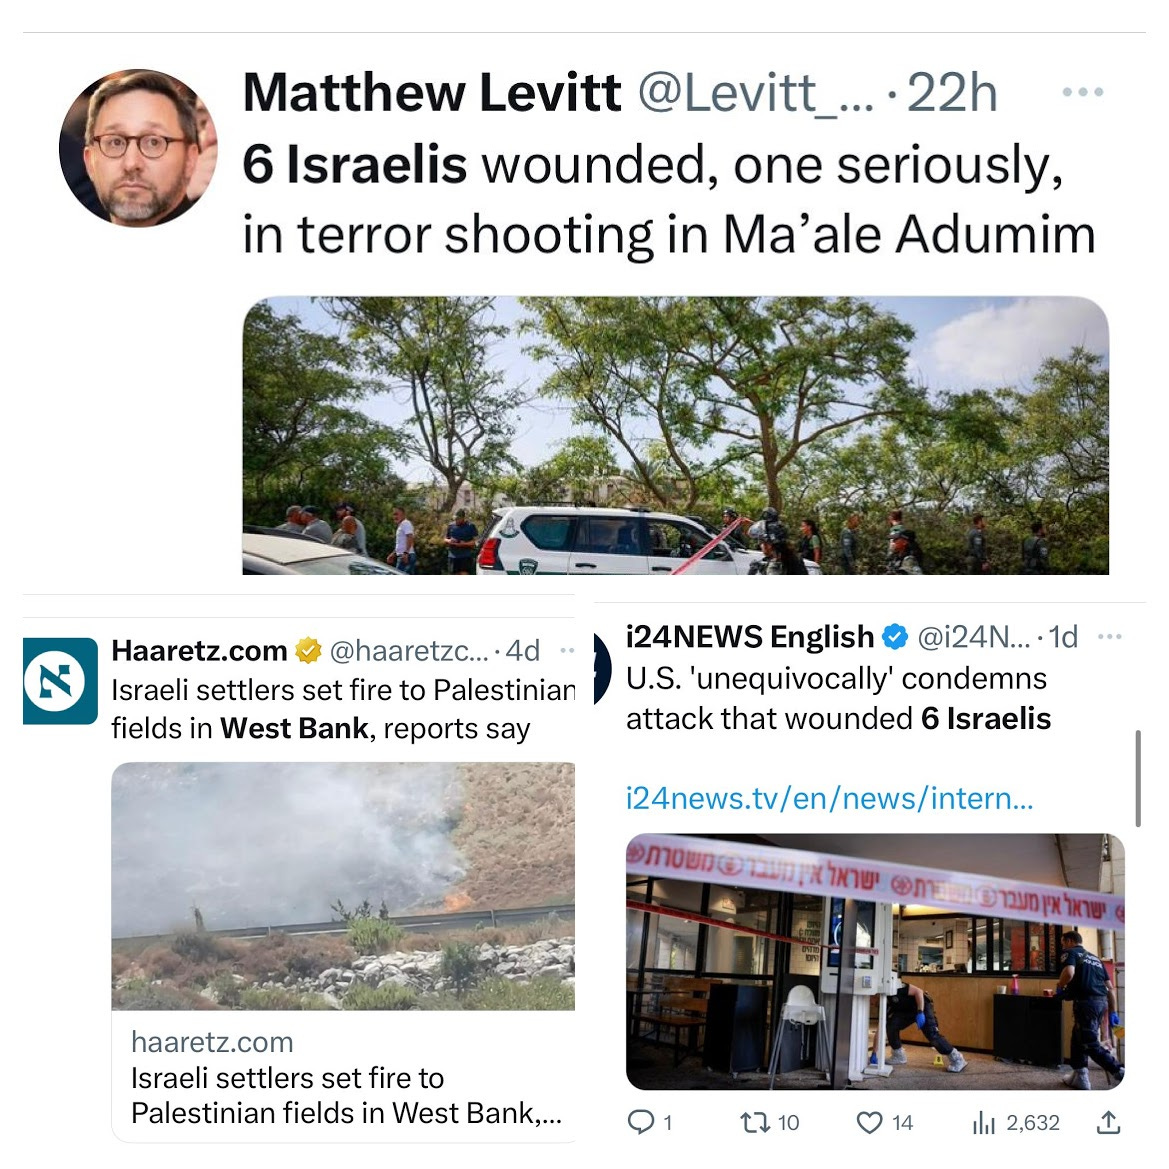
Task: Open the i24NEWS English account name
Action: [x=749, y=637]
